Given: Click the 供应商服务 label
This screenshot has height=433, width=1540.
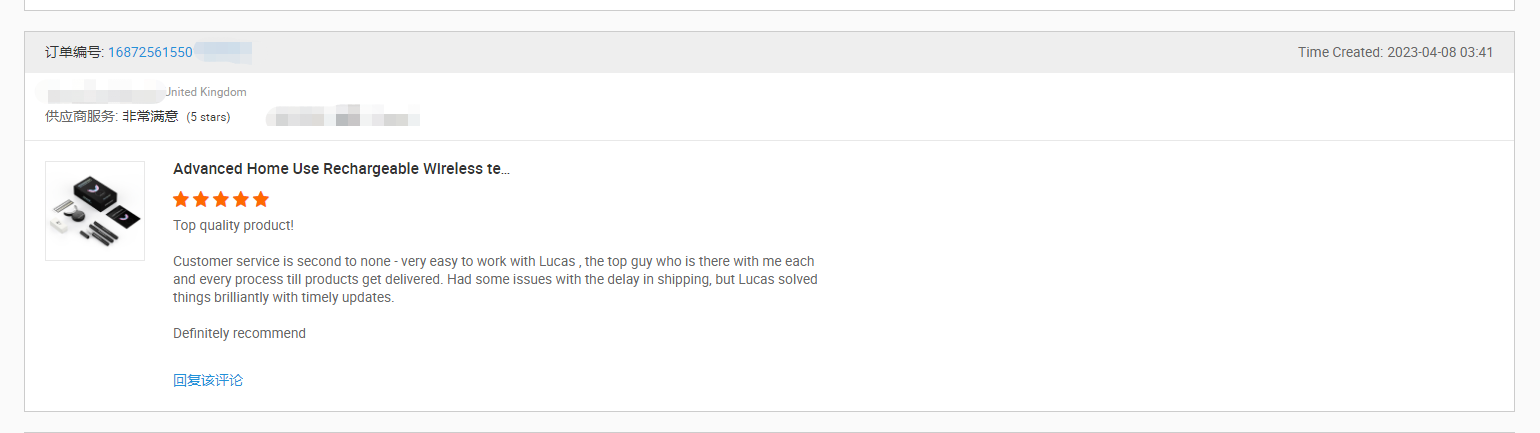Looking at the screenshot, I should [x=82, y=116].
